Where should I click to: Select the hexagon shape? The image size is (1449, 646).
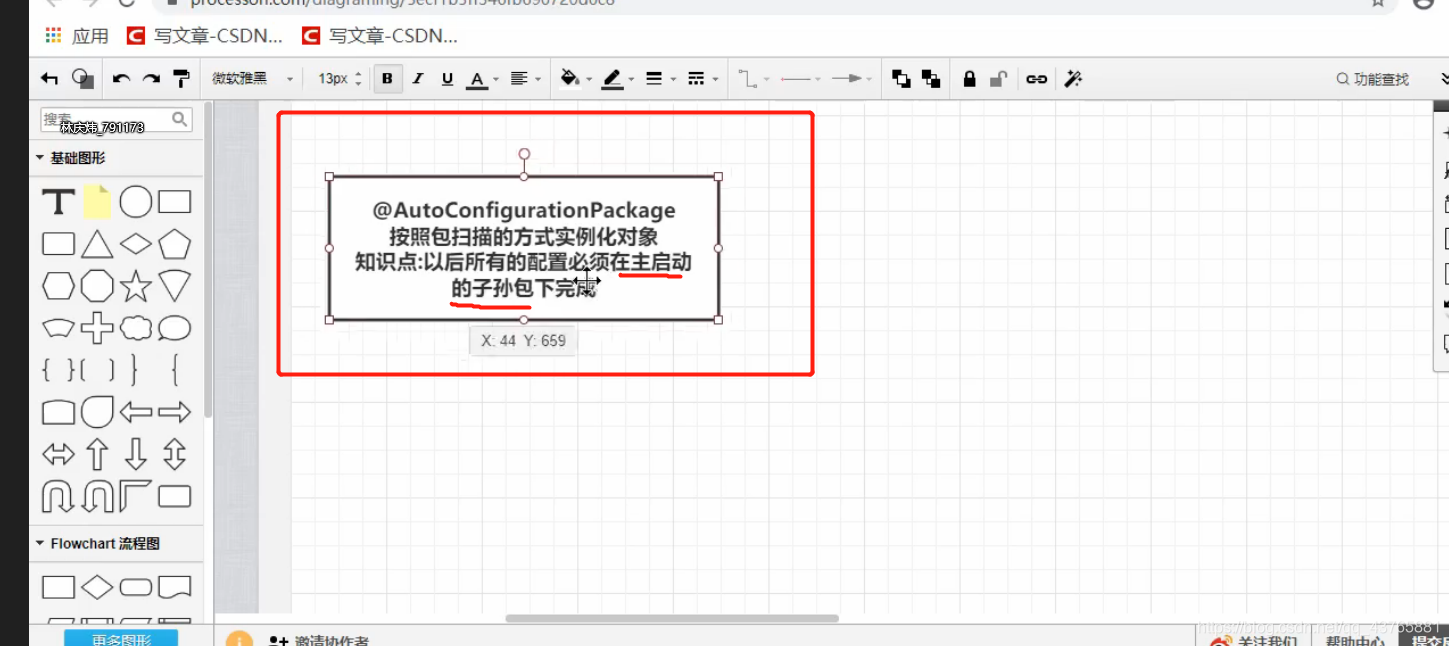(x=58, y=286)
